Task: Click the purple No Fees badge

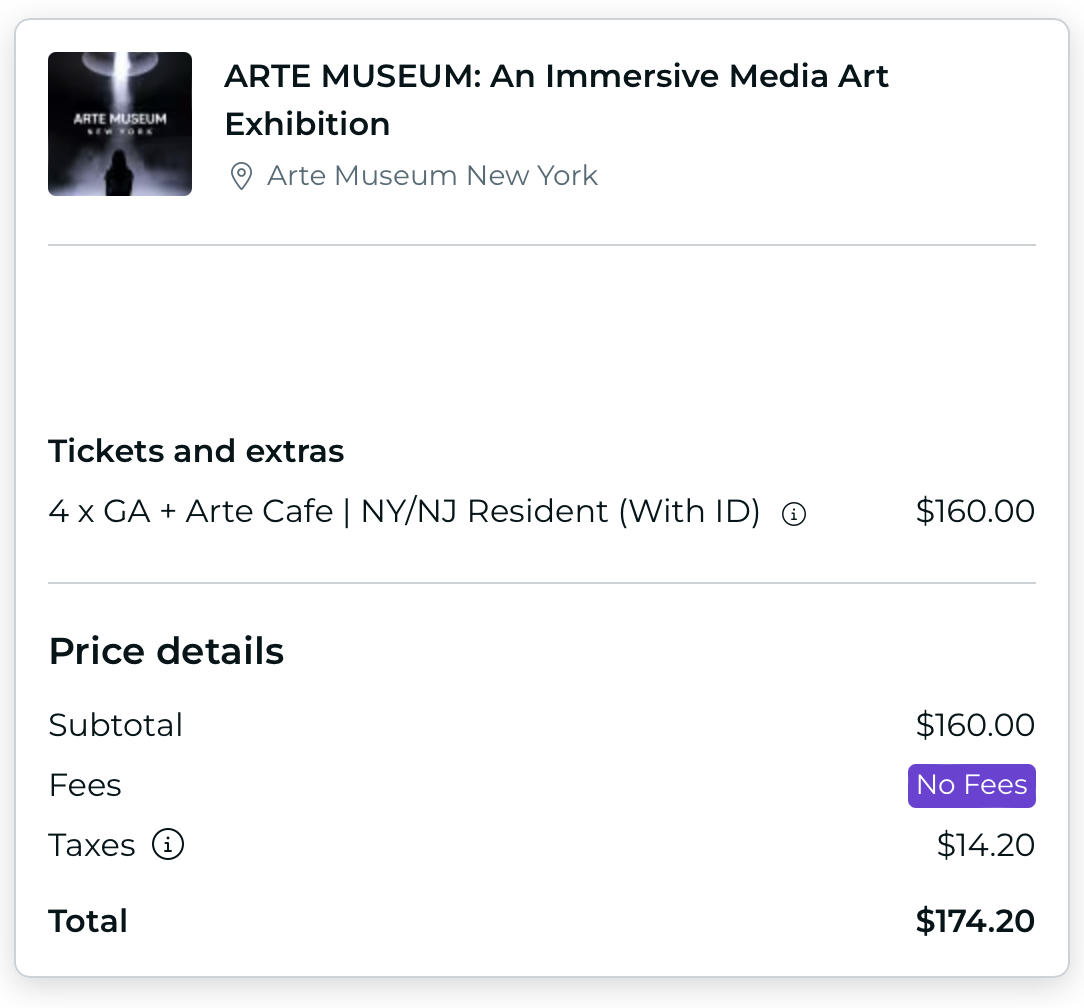Action: 971,785
